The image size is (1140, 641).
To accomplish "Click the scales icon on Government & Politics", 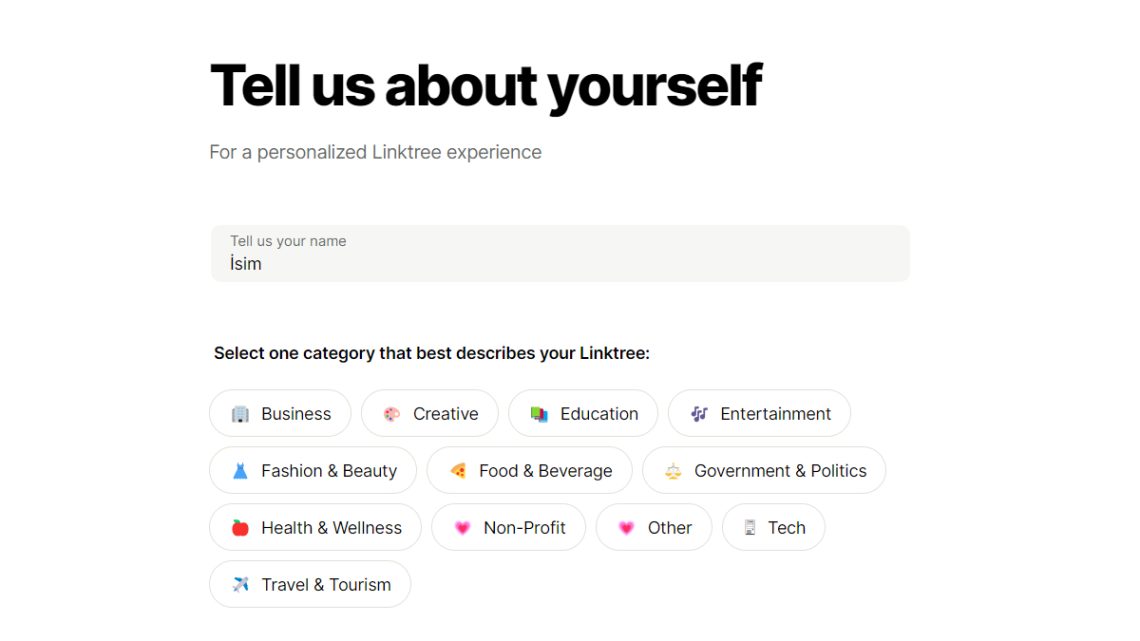I will pos(673,471).
